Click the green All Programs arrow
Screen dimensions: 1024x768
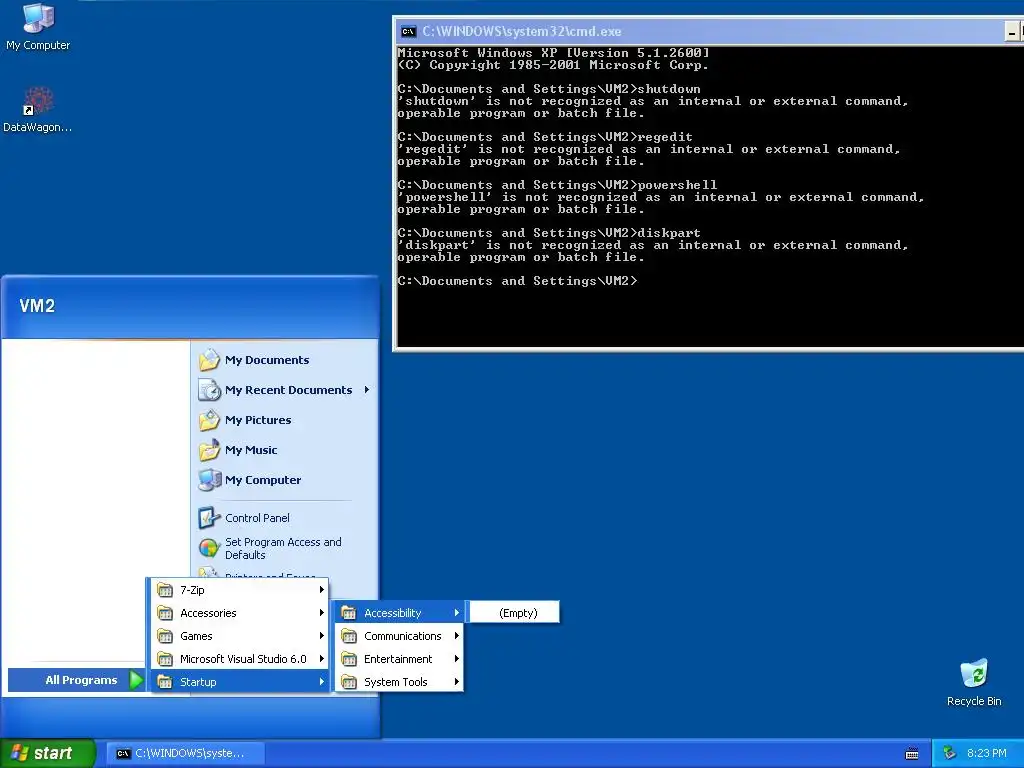[x=136, y=680]
